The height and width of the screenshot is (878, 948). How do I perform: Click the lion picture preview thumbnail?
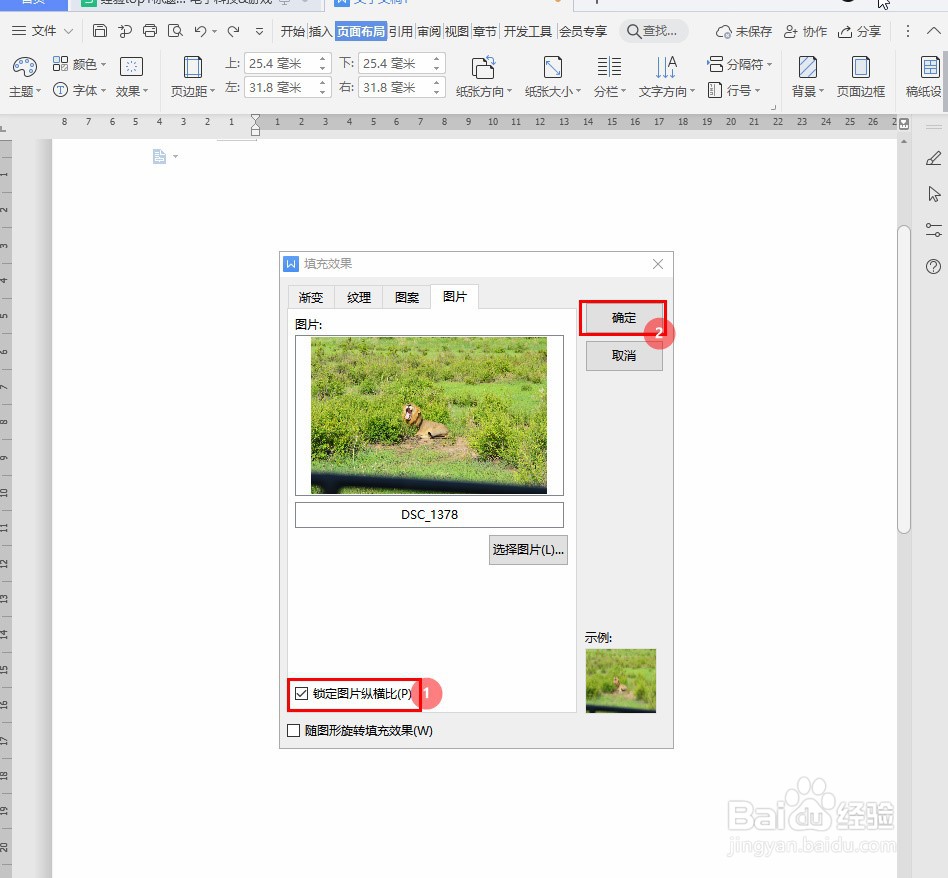pyautogui.click(x=429, y=415)
